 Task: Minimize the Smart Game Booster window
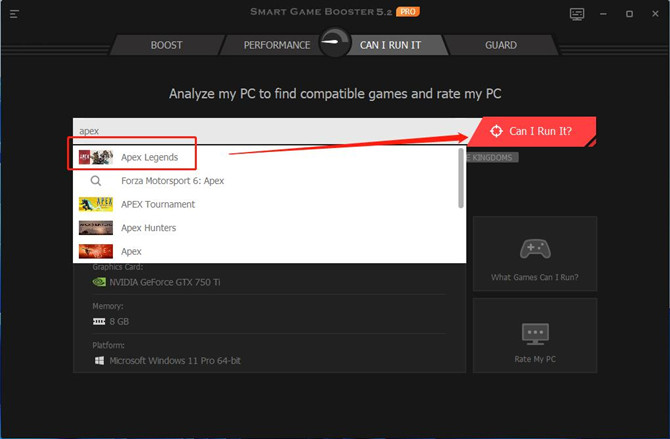603,14
